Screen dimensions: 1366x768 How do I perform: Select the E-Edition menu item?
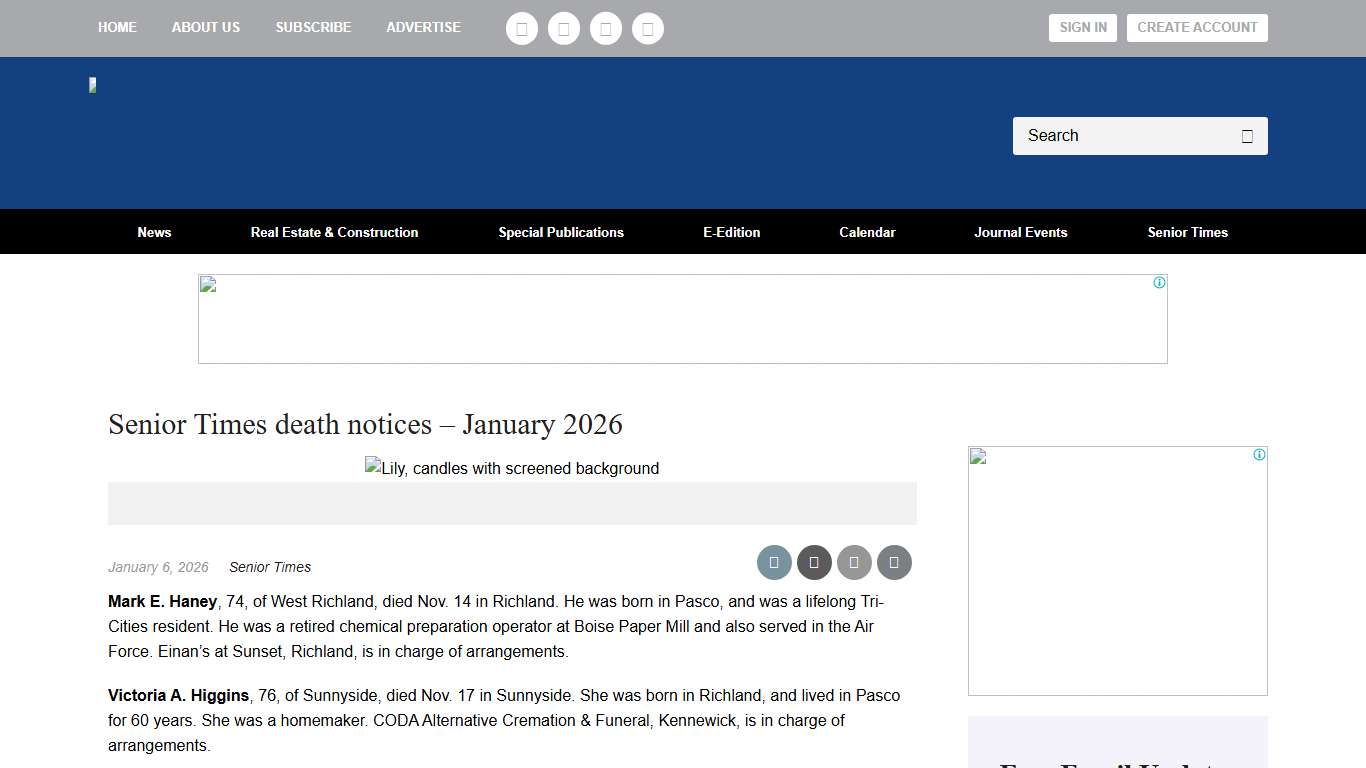pos(731,232)
